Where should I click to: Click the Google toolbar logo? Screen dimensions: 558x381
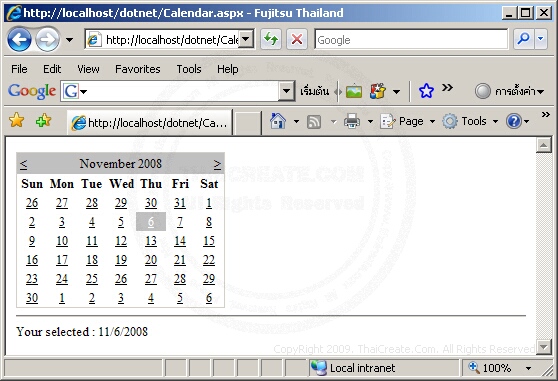pos(32,91)
